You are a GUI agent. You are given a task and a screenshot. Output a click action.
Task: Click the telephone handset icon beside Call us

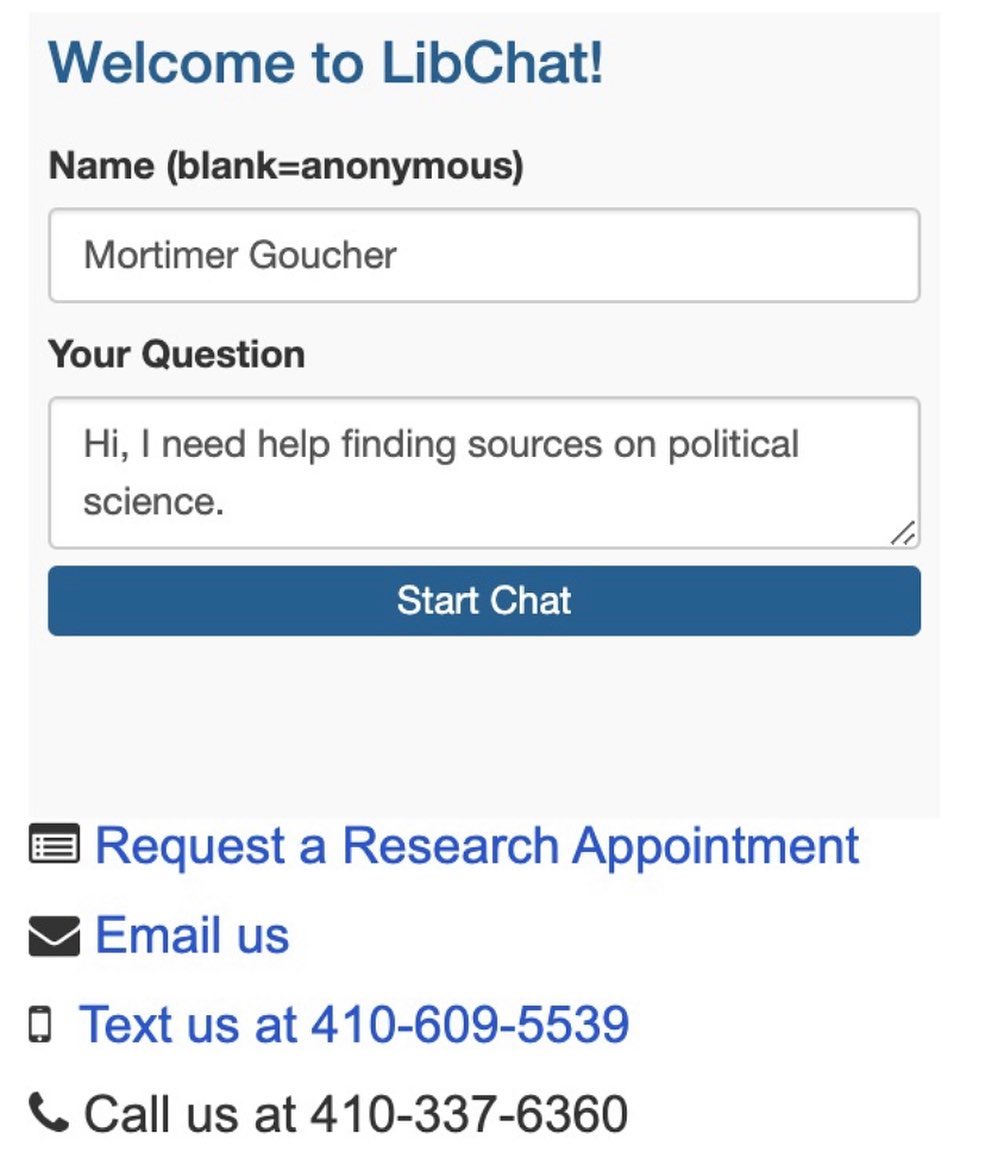(x=48, y=1112)
